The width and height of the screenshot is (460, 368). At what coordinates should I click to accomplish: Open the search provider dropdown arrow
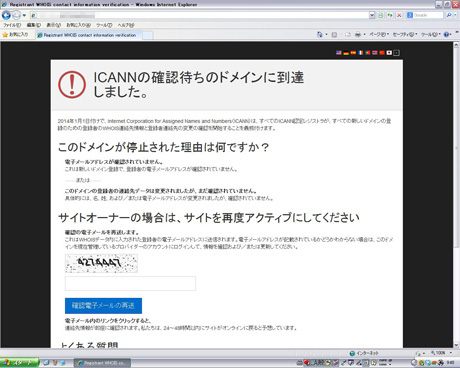pos(455,15)
